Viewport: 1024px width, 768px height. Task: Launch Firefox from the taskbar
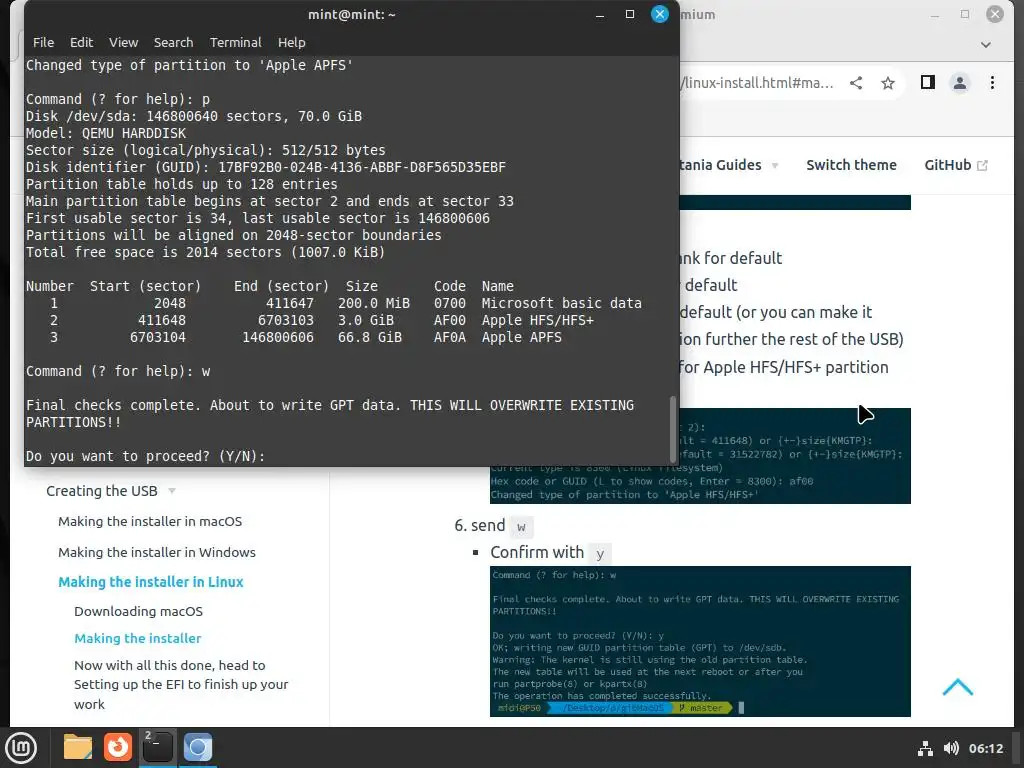click(118, 747)
